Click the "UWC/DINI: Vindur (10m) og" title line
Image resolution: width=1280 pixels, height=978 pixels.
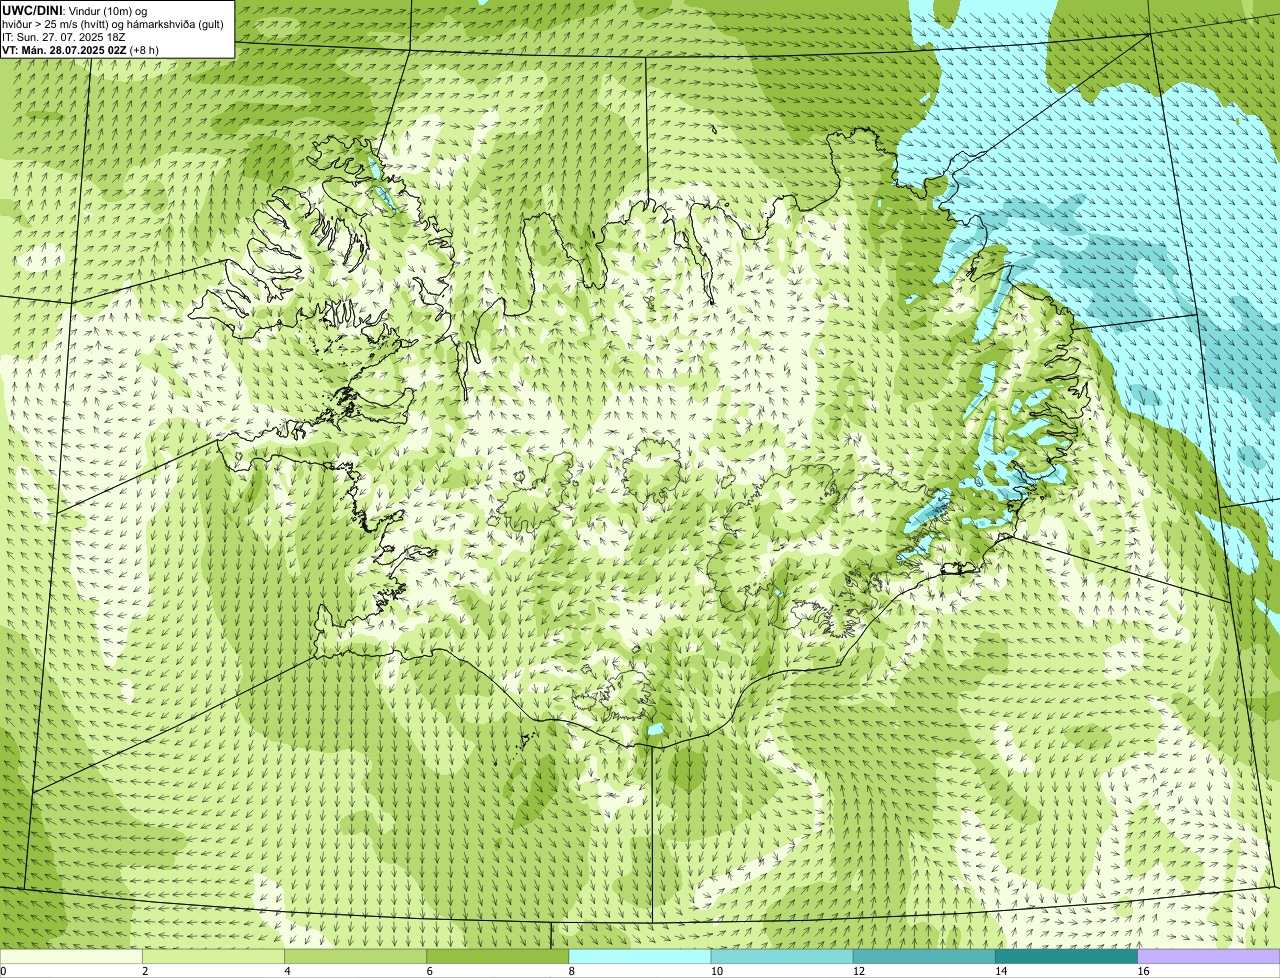[x=75, y=11]
